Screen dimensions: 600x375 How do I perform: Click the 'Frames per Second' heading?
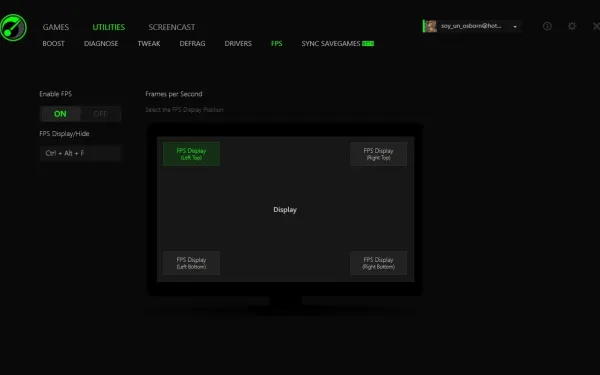tap(174, 94)
